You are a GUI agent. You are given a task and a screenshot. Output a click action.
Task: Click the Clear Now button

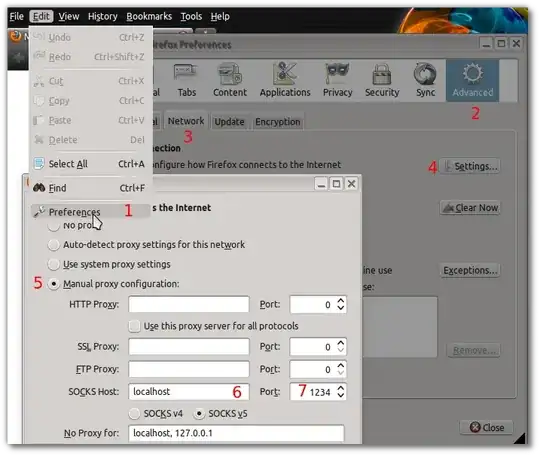[470, 208]
